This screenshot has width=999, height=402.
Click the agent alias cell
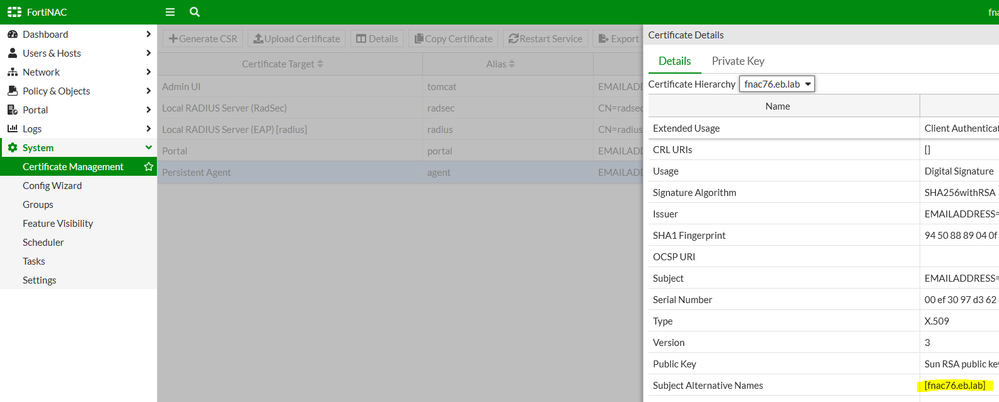(x=508, y=173)
